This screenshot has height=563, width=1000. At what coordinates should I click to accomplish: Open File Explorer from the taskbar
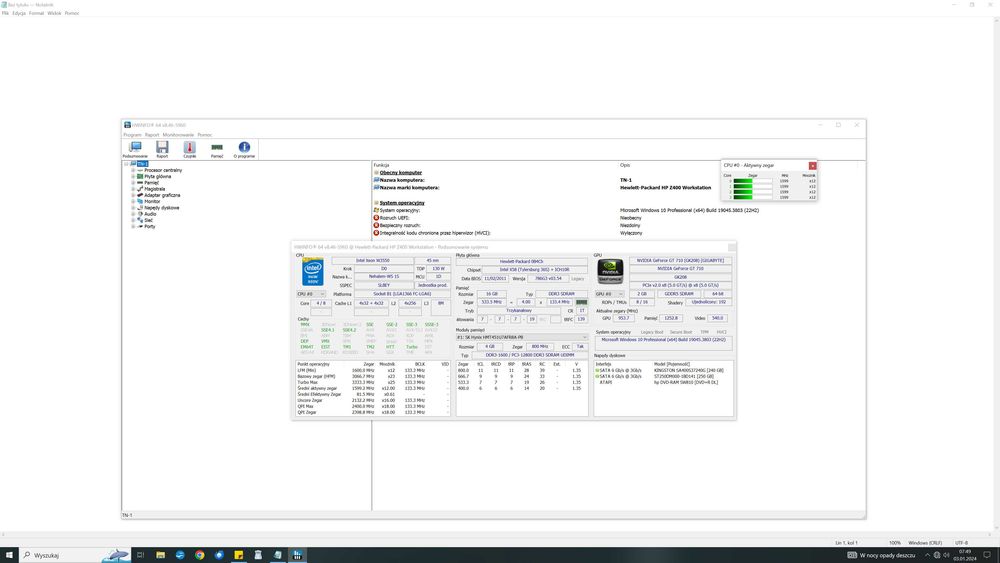160,555
